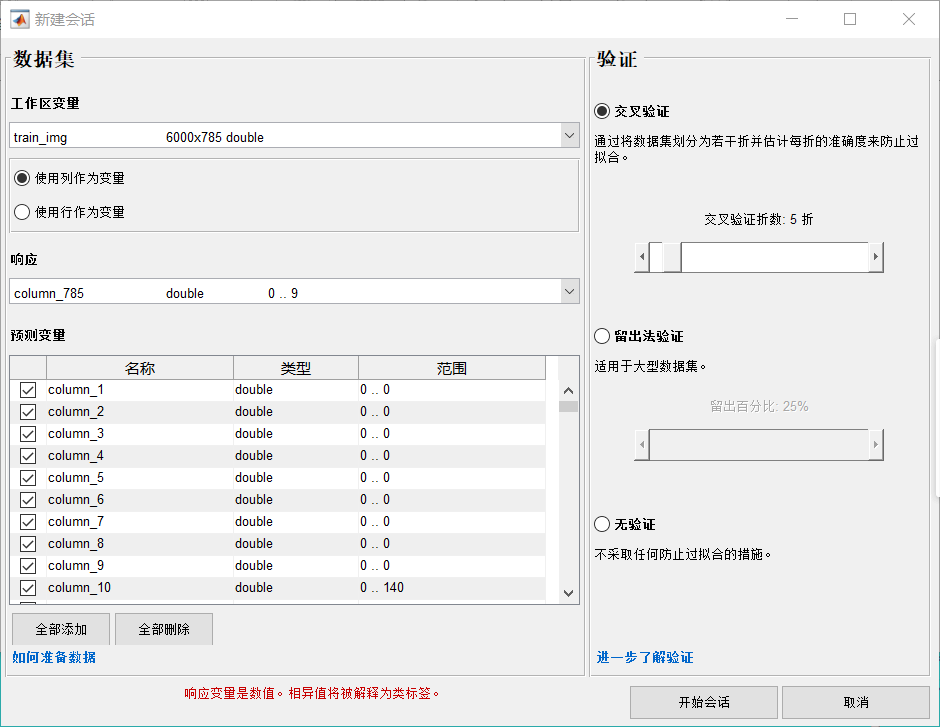Click the column_5 double type cell
940x727 pixels.
(296, 478)
